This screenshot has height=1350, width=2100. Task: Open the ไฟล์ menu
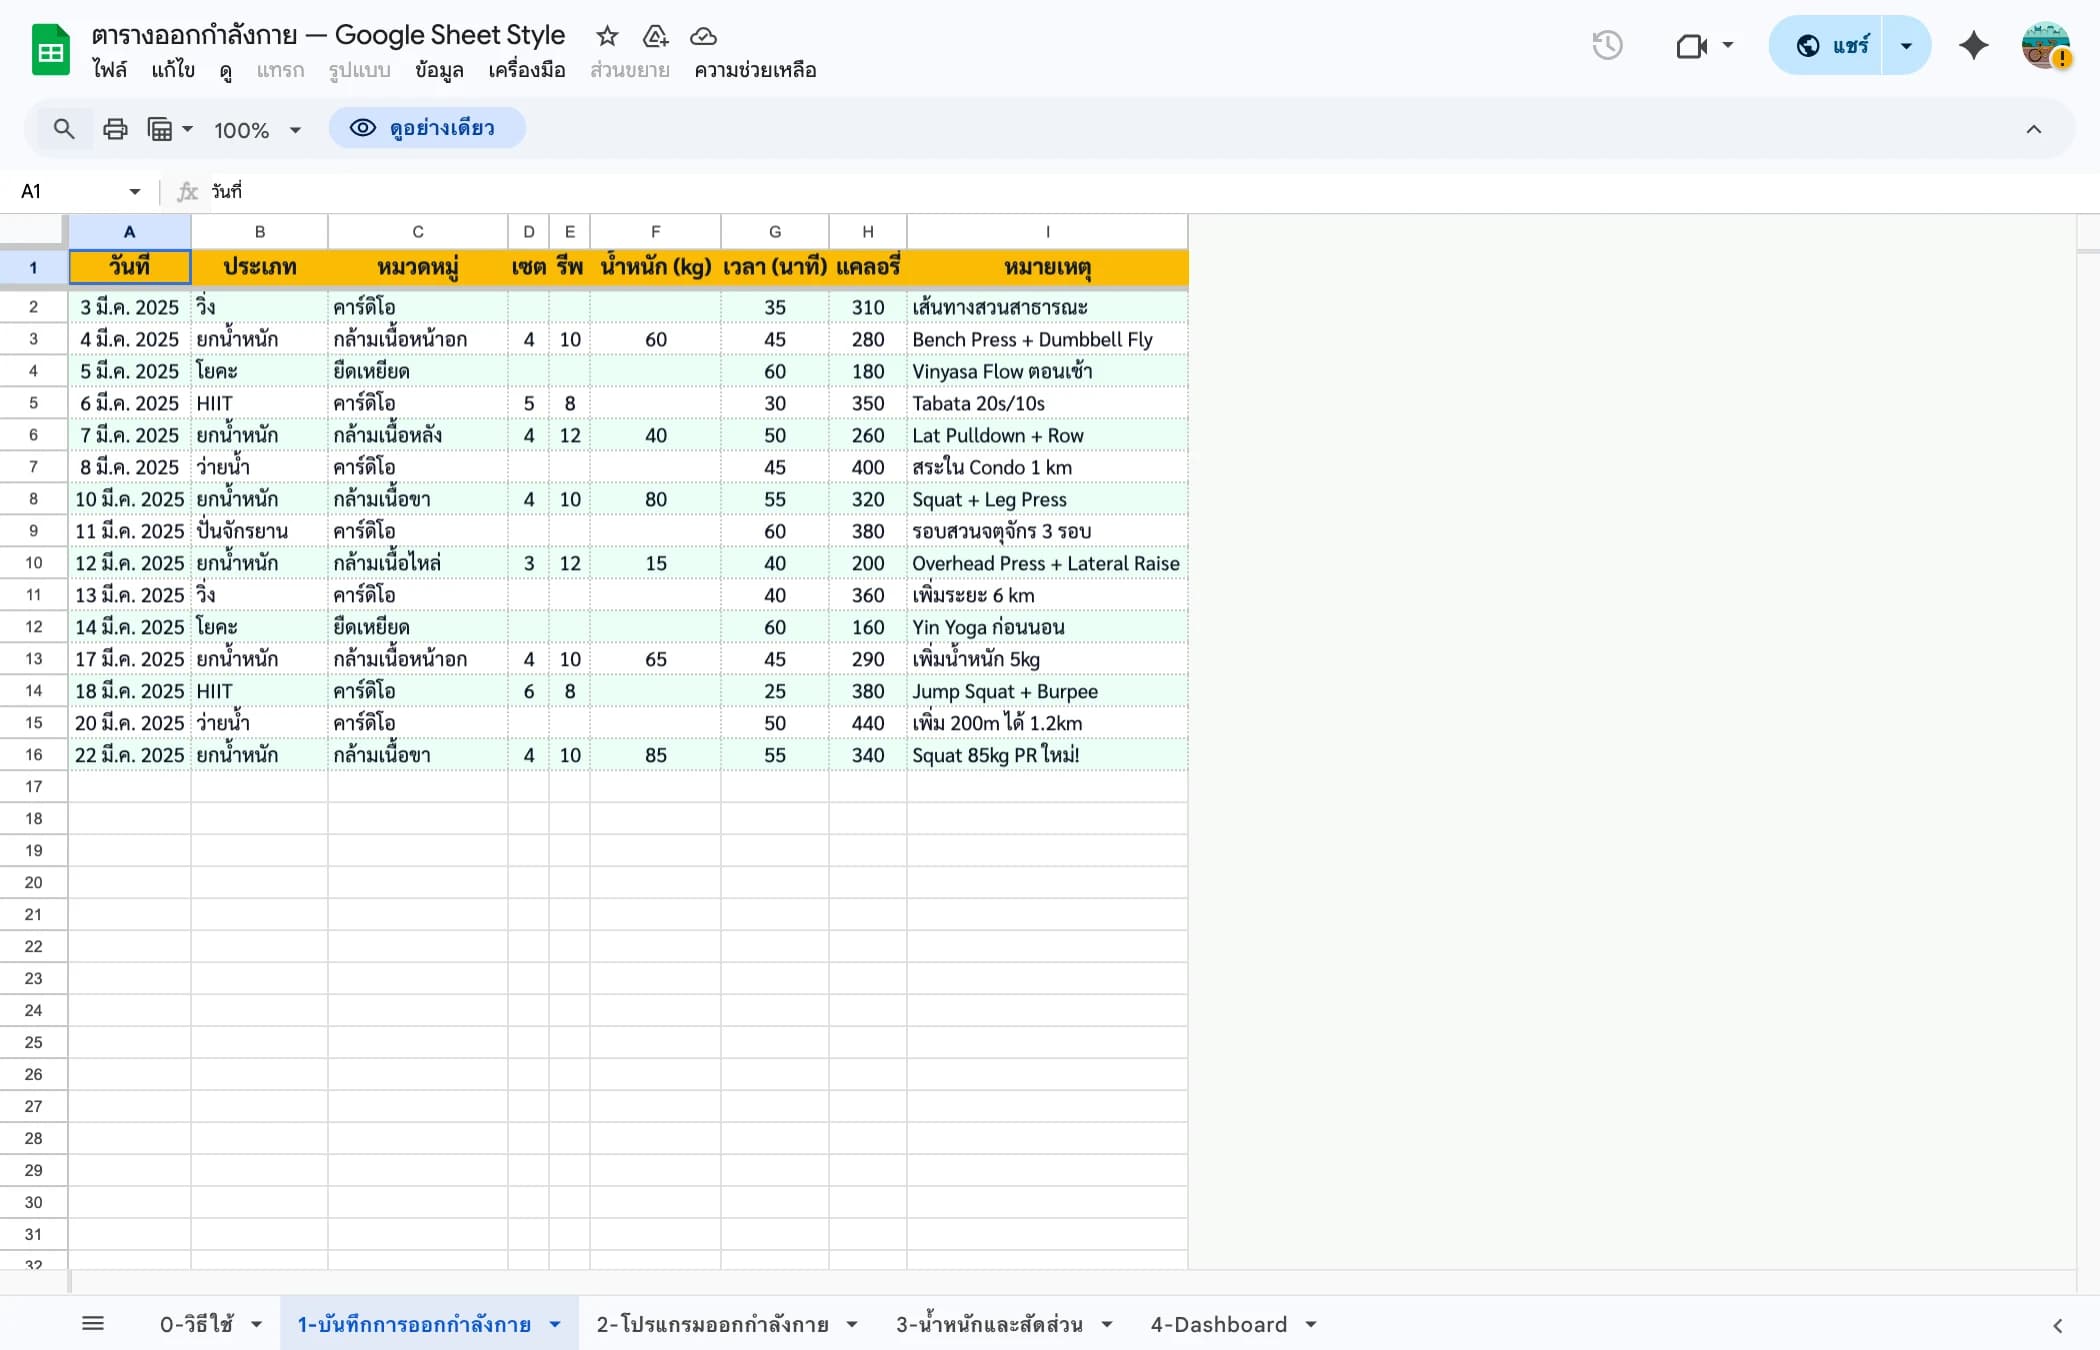point(111,70)
